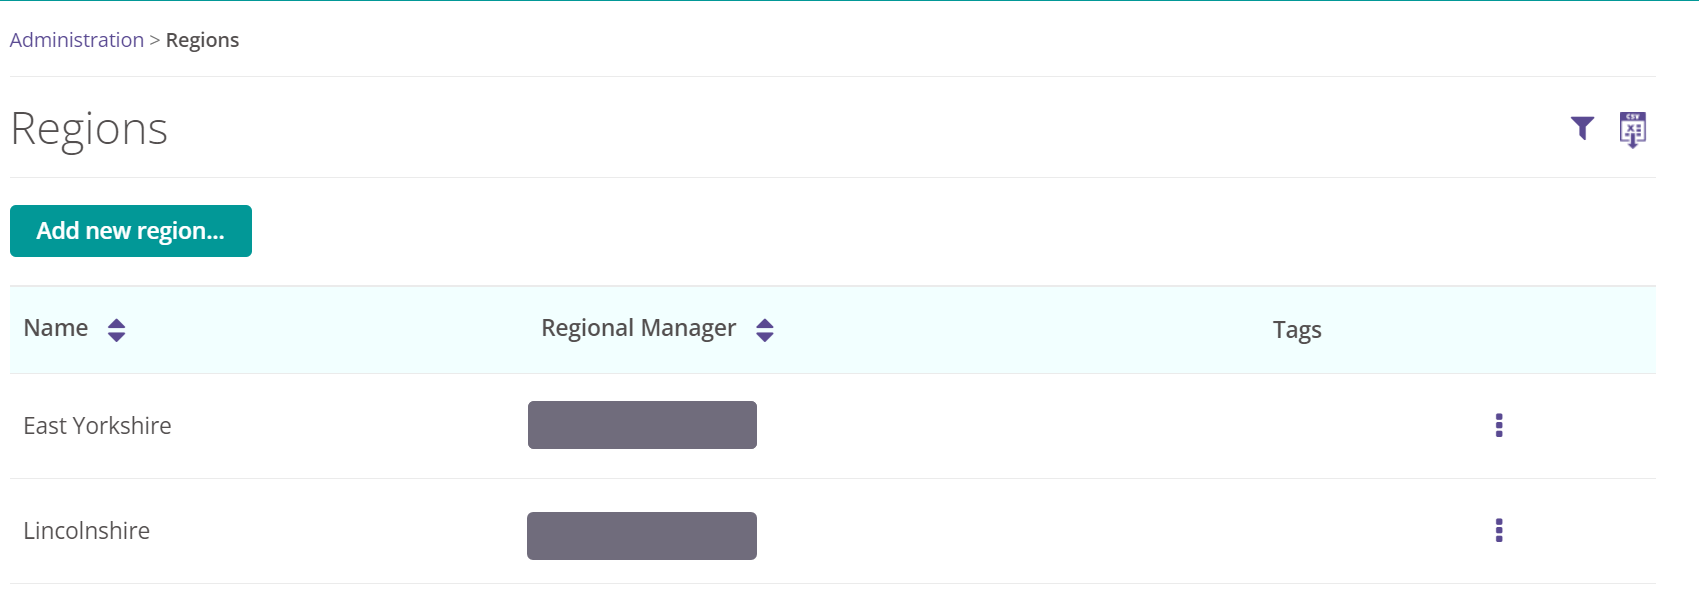The height and width of the screenshot is (590, 1699).
Task: Select the East Yorkshire region name
Action: [97, 426]
